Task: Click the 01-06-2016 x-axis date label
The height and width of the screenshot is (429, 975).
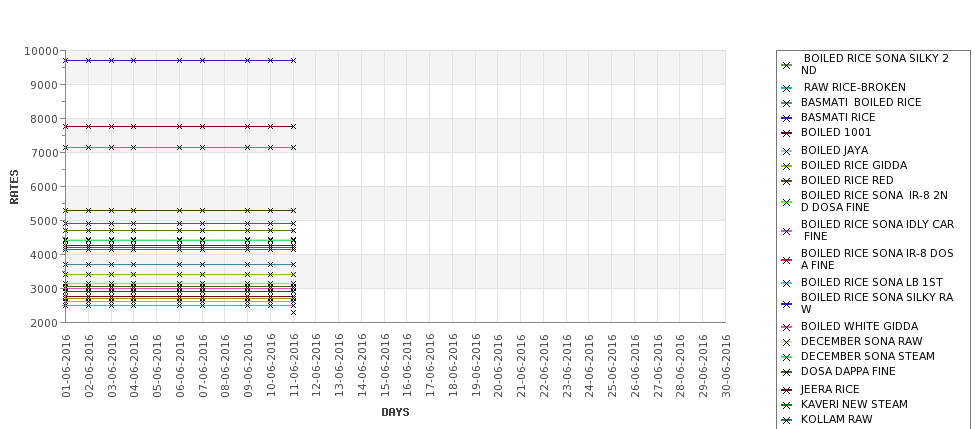Action: click(67, 366)
